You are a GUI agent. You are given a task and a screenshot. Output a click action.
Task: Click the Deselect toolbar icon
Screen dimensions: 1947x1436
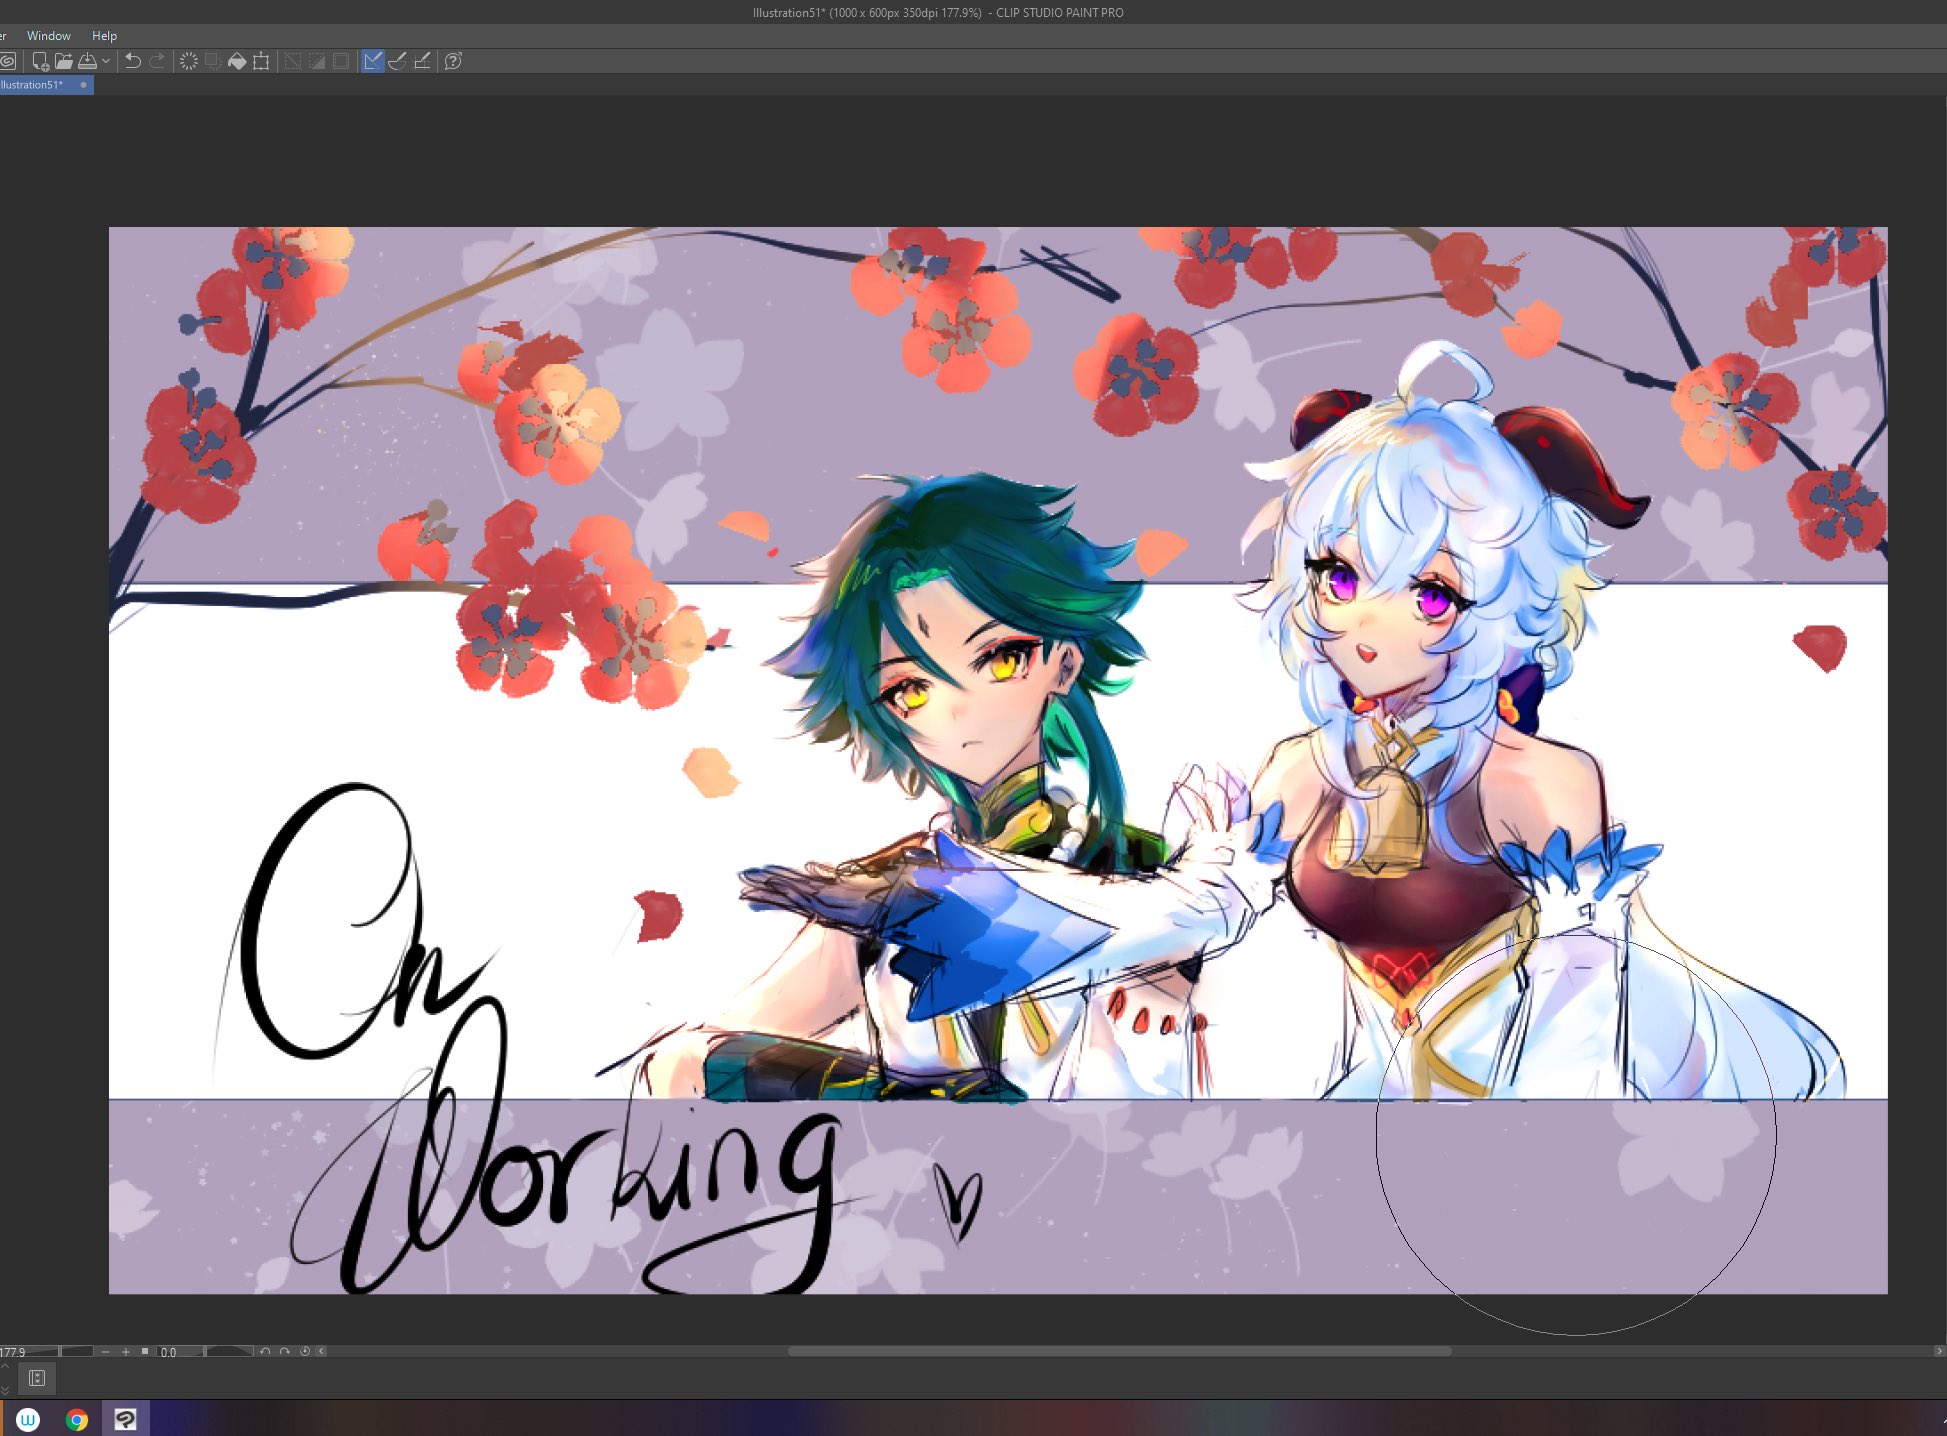pyautogui.click(x=293, y=61)
